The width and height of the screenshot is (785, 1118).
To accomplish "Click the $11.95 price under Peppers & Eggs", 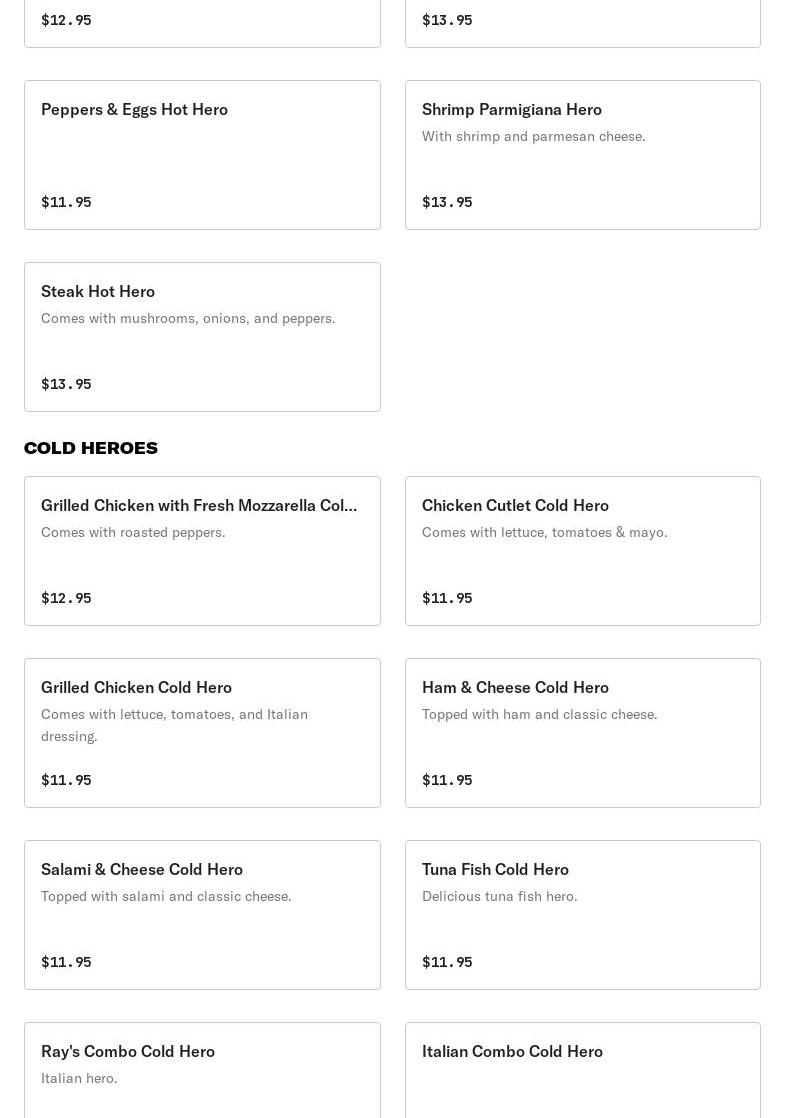I will pos(66,202).
